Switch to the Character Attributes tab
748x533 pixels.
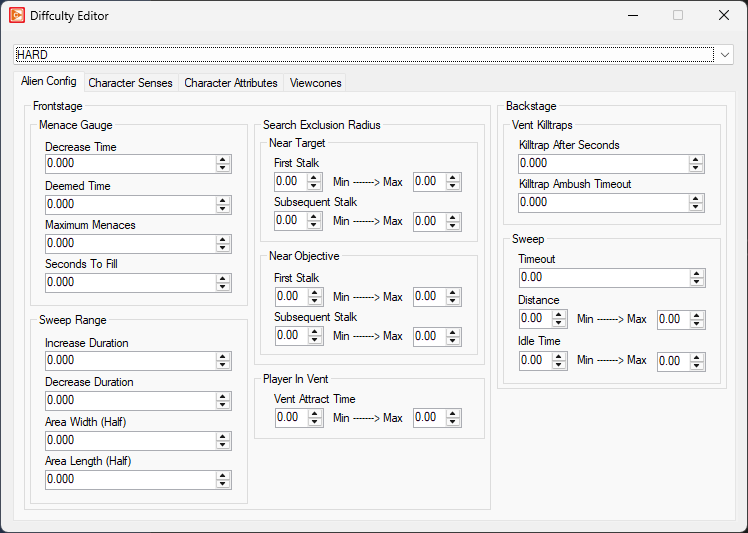(231, 83)
